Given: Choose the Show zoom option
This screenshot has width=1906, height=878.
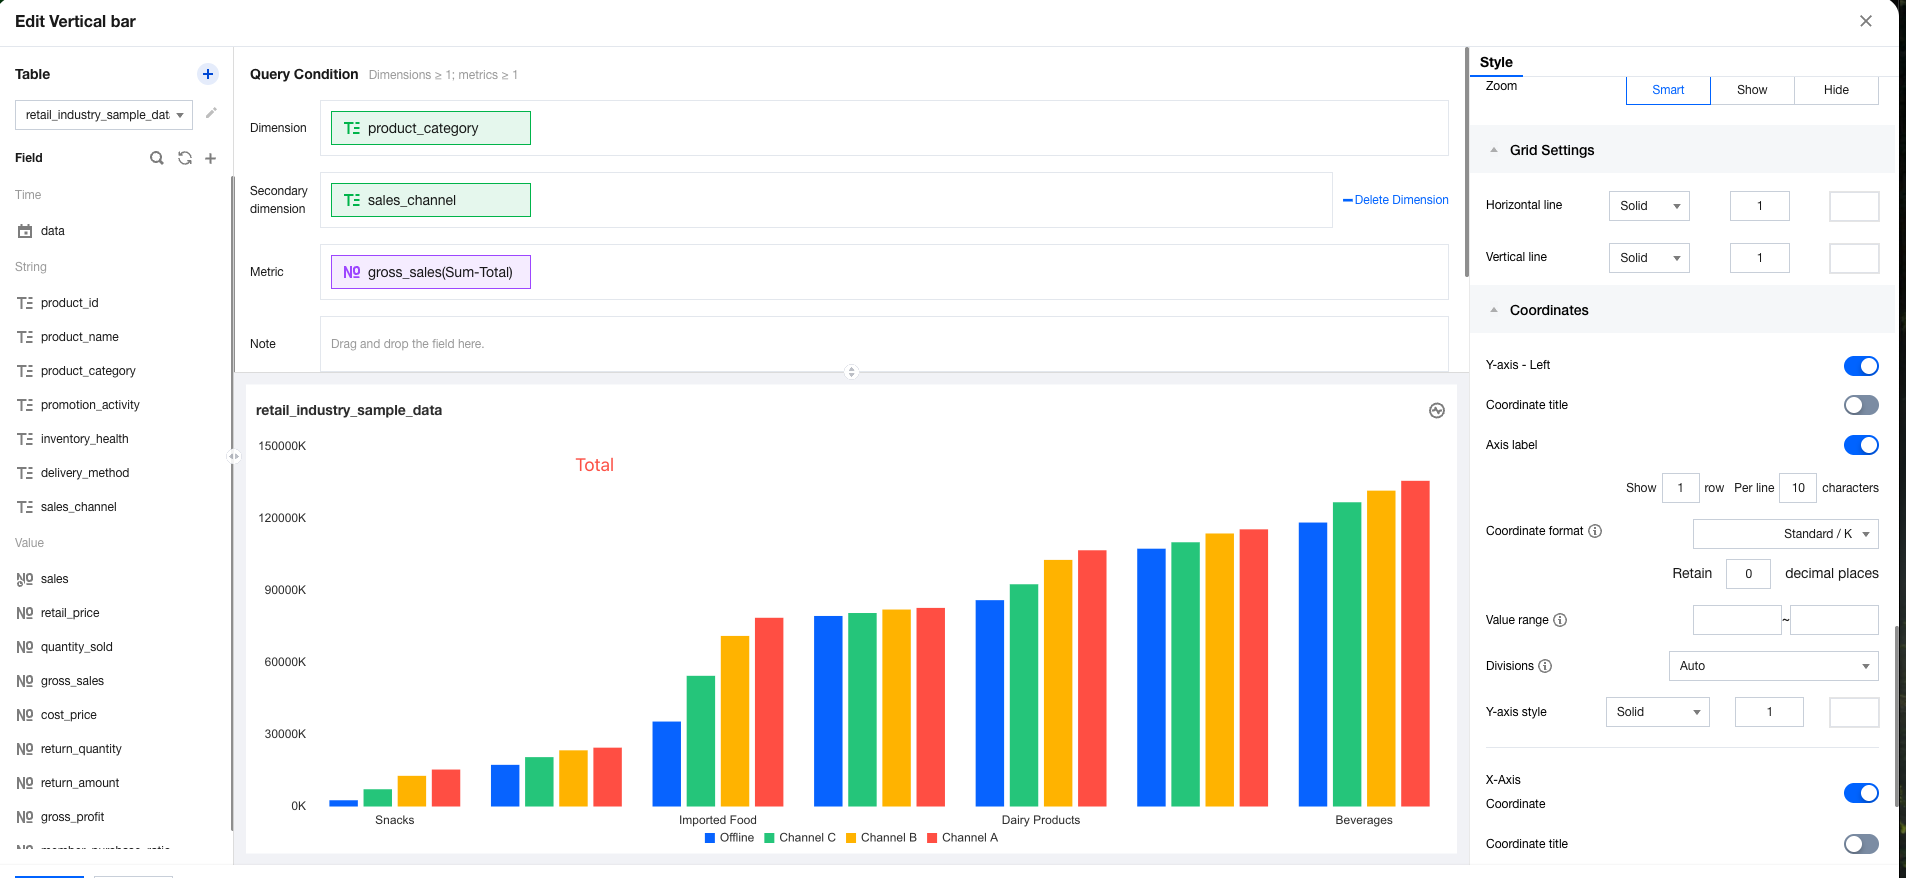Looking at the screenshot, I should click(1752, 90).
